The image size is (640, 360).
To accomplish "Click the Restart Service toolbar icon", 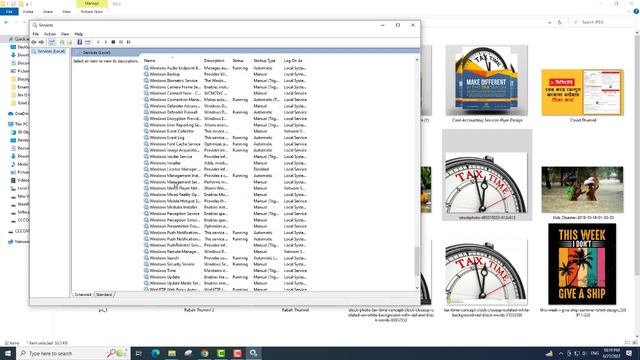I will [x=129, y=42].
